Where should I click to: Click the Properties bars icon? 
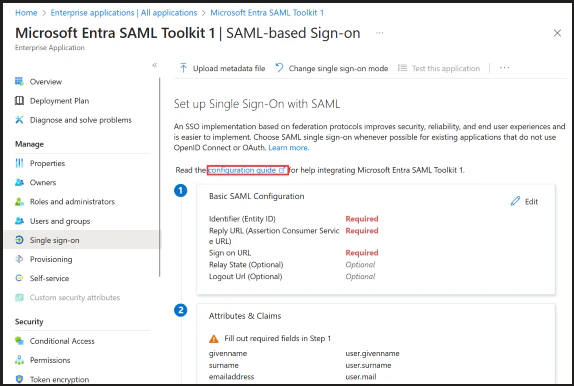(19, 163)
